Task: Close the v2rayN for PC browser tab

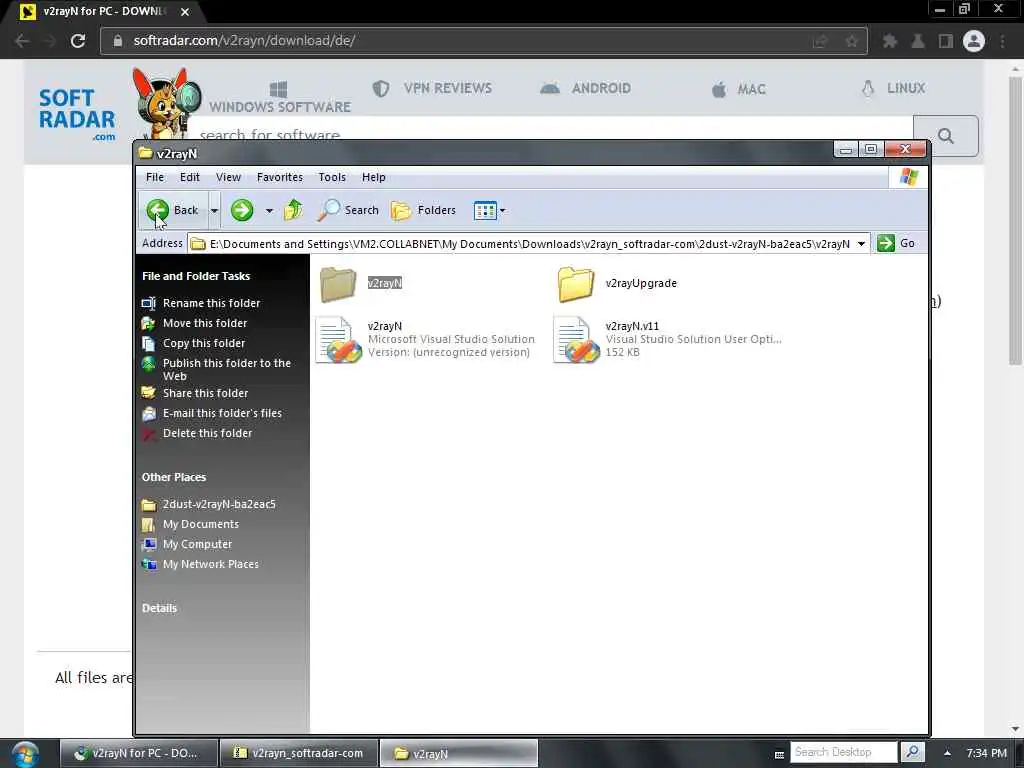Action: 185,12
